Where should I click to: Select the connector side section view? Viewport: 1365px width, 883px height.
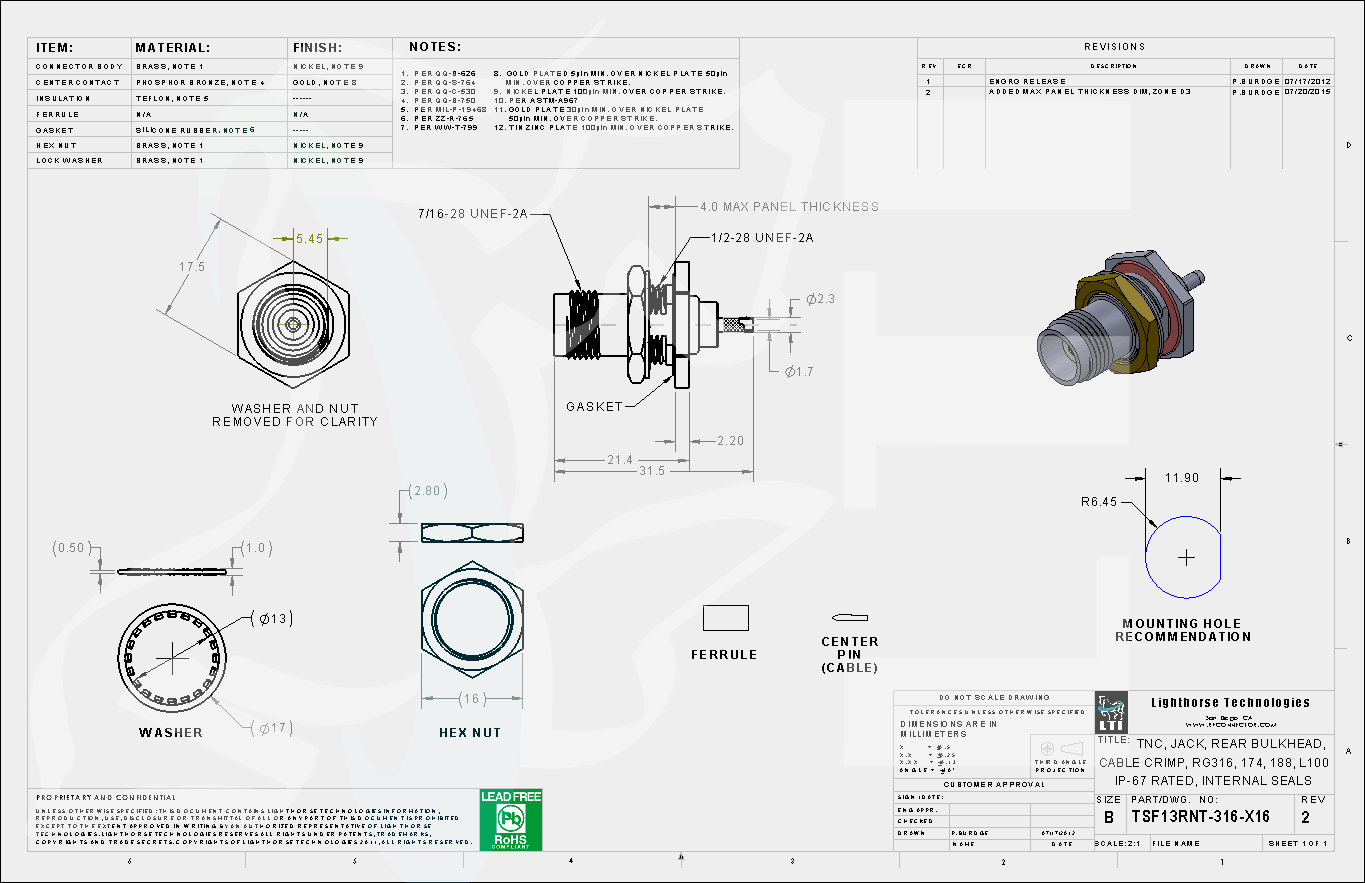(x=640, y=326)
